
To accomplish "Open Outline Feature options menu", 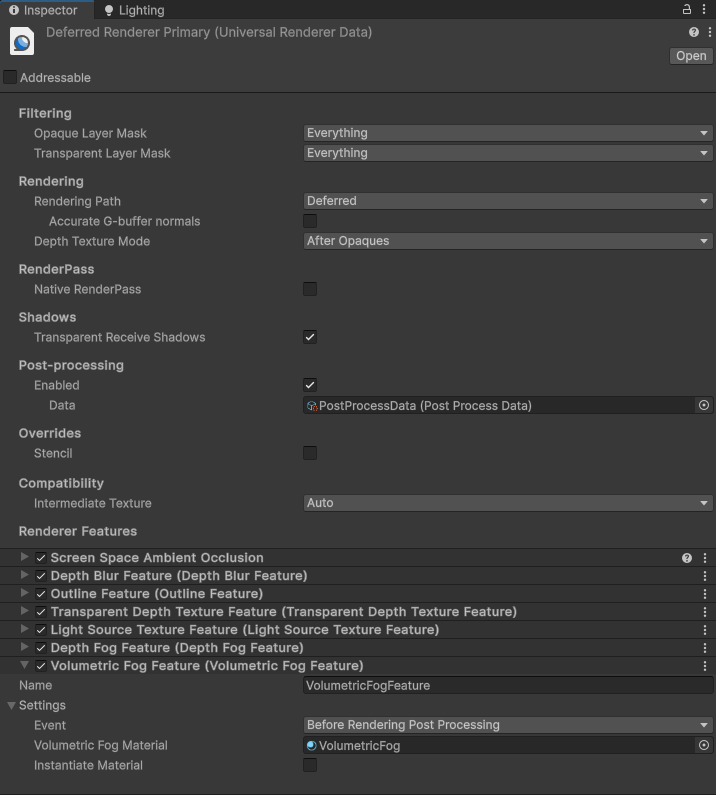I will point(705,594).
